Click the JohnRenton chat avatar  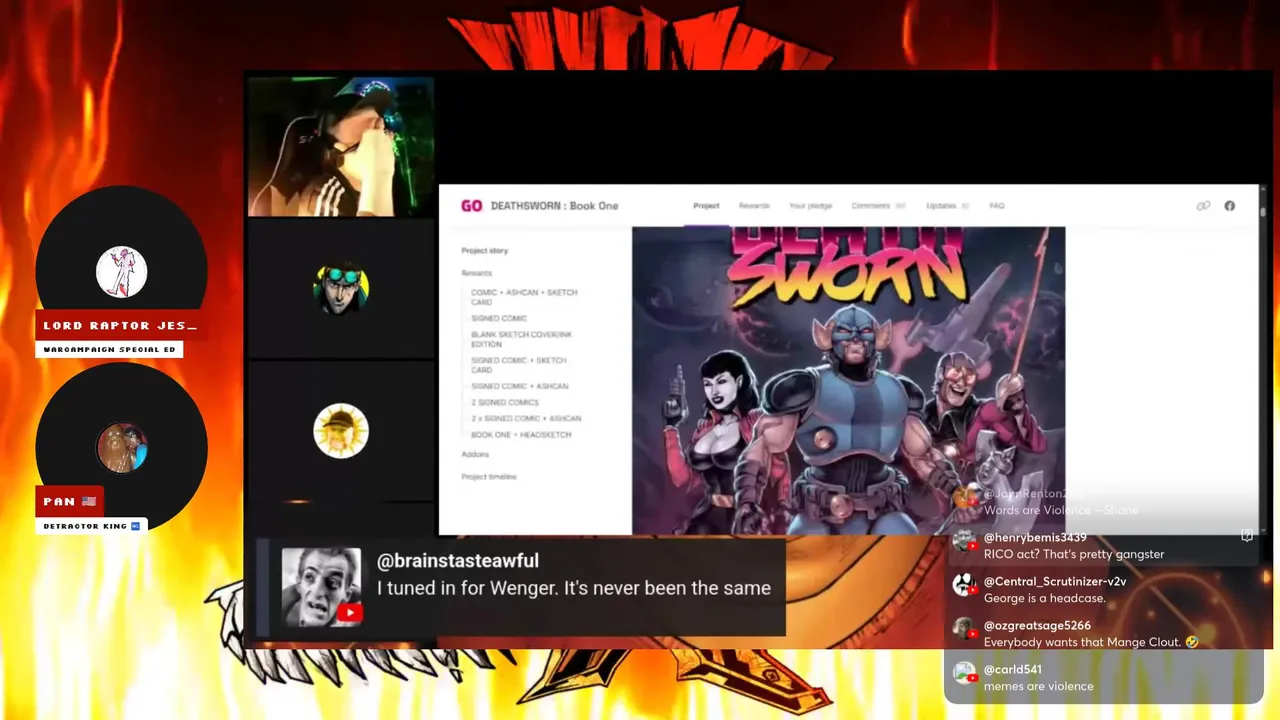pyautogui.click(x=964, y=497)
